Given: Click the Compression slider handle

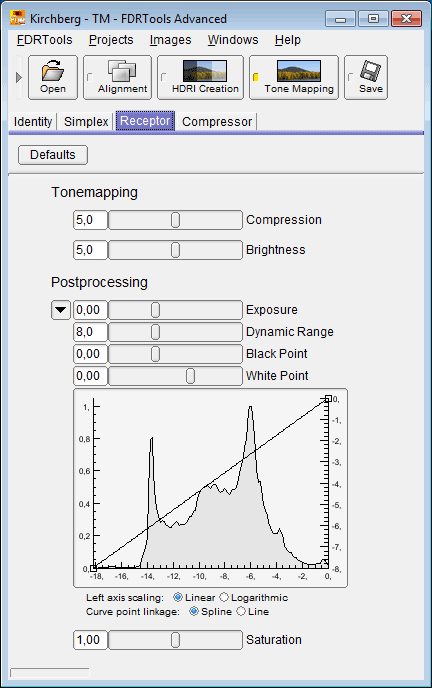Looking at the screenshot, I should point(175,220).
